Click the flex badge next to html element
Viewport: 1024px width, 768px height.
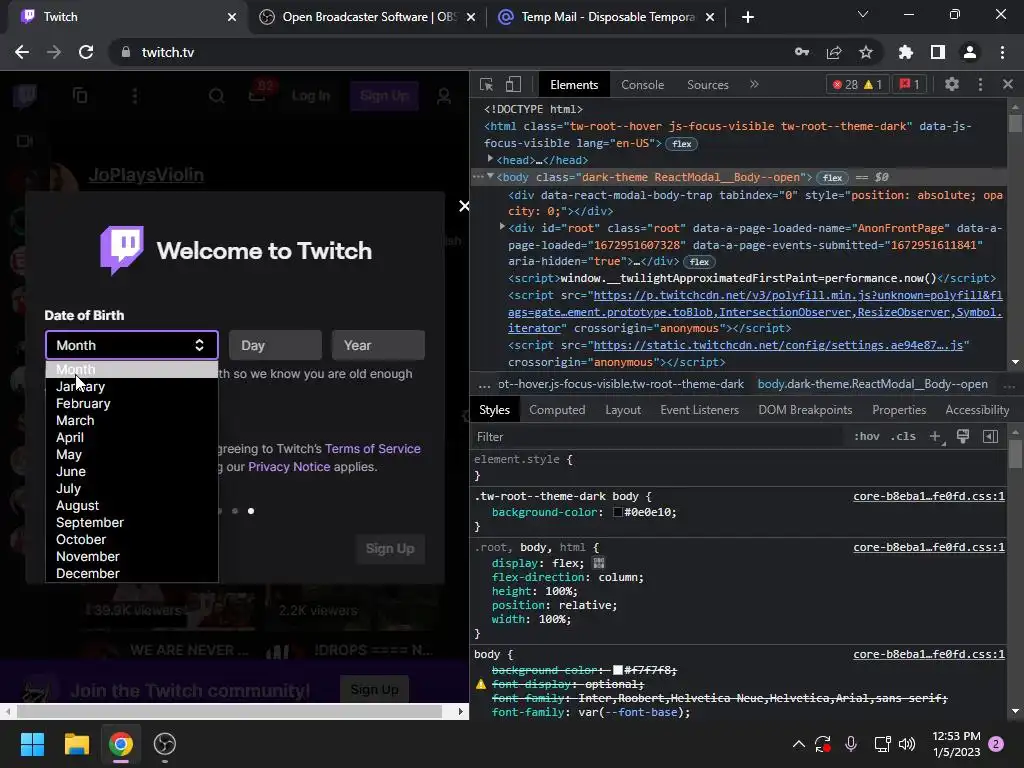tap(681, 144)
